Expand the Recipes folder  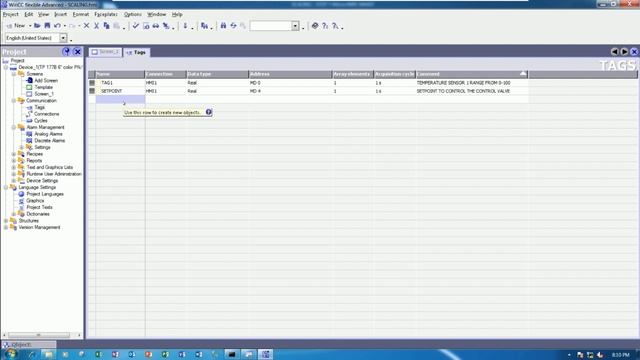(x=13, y=154)
